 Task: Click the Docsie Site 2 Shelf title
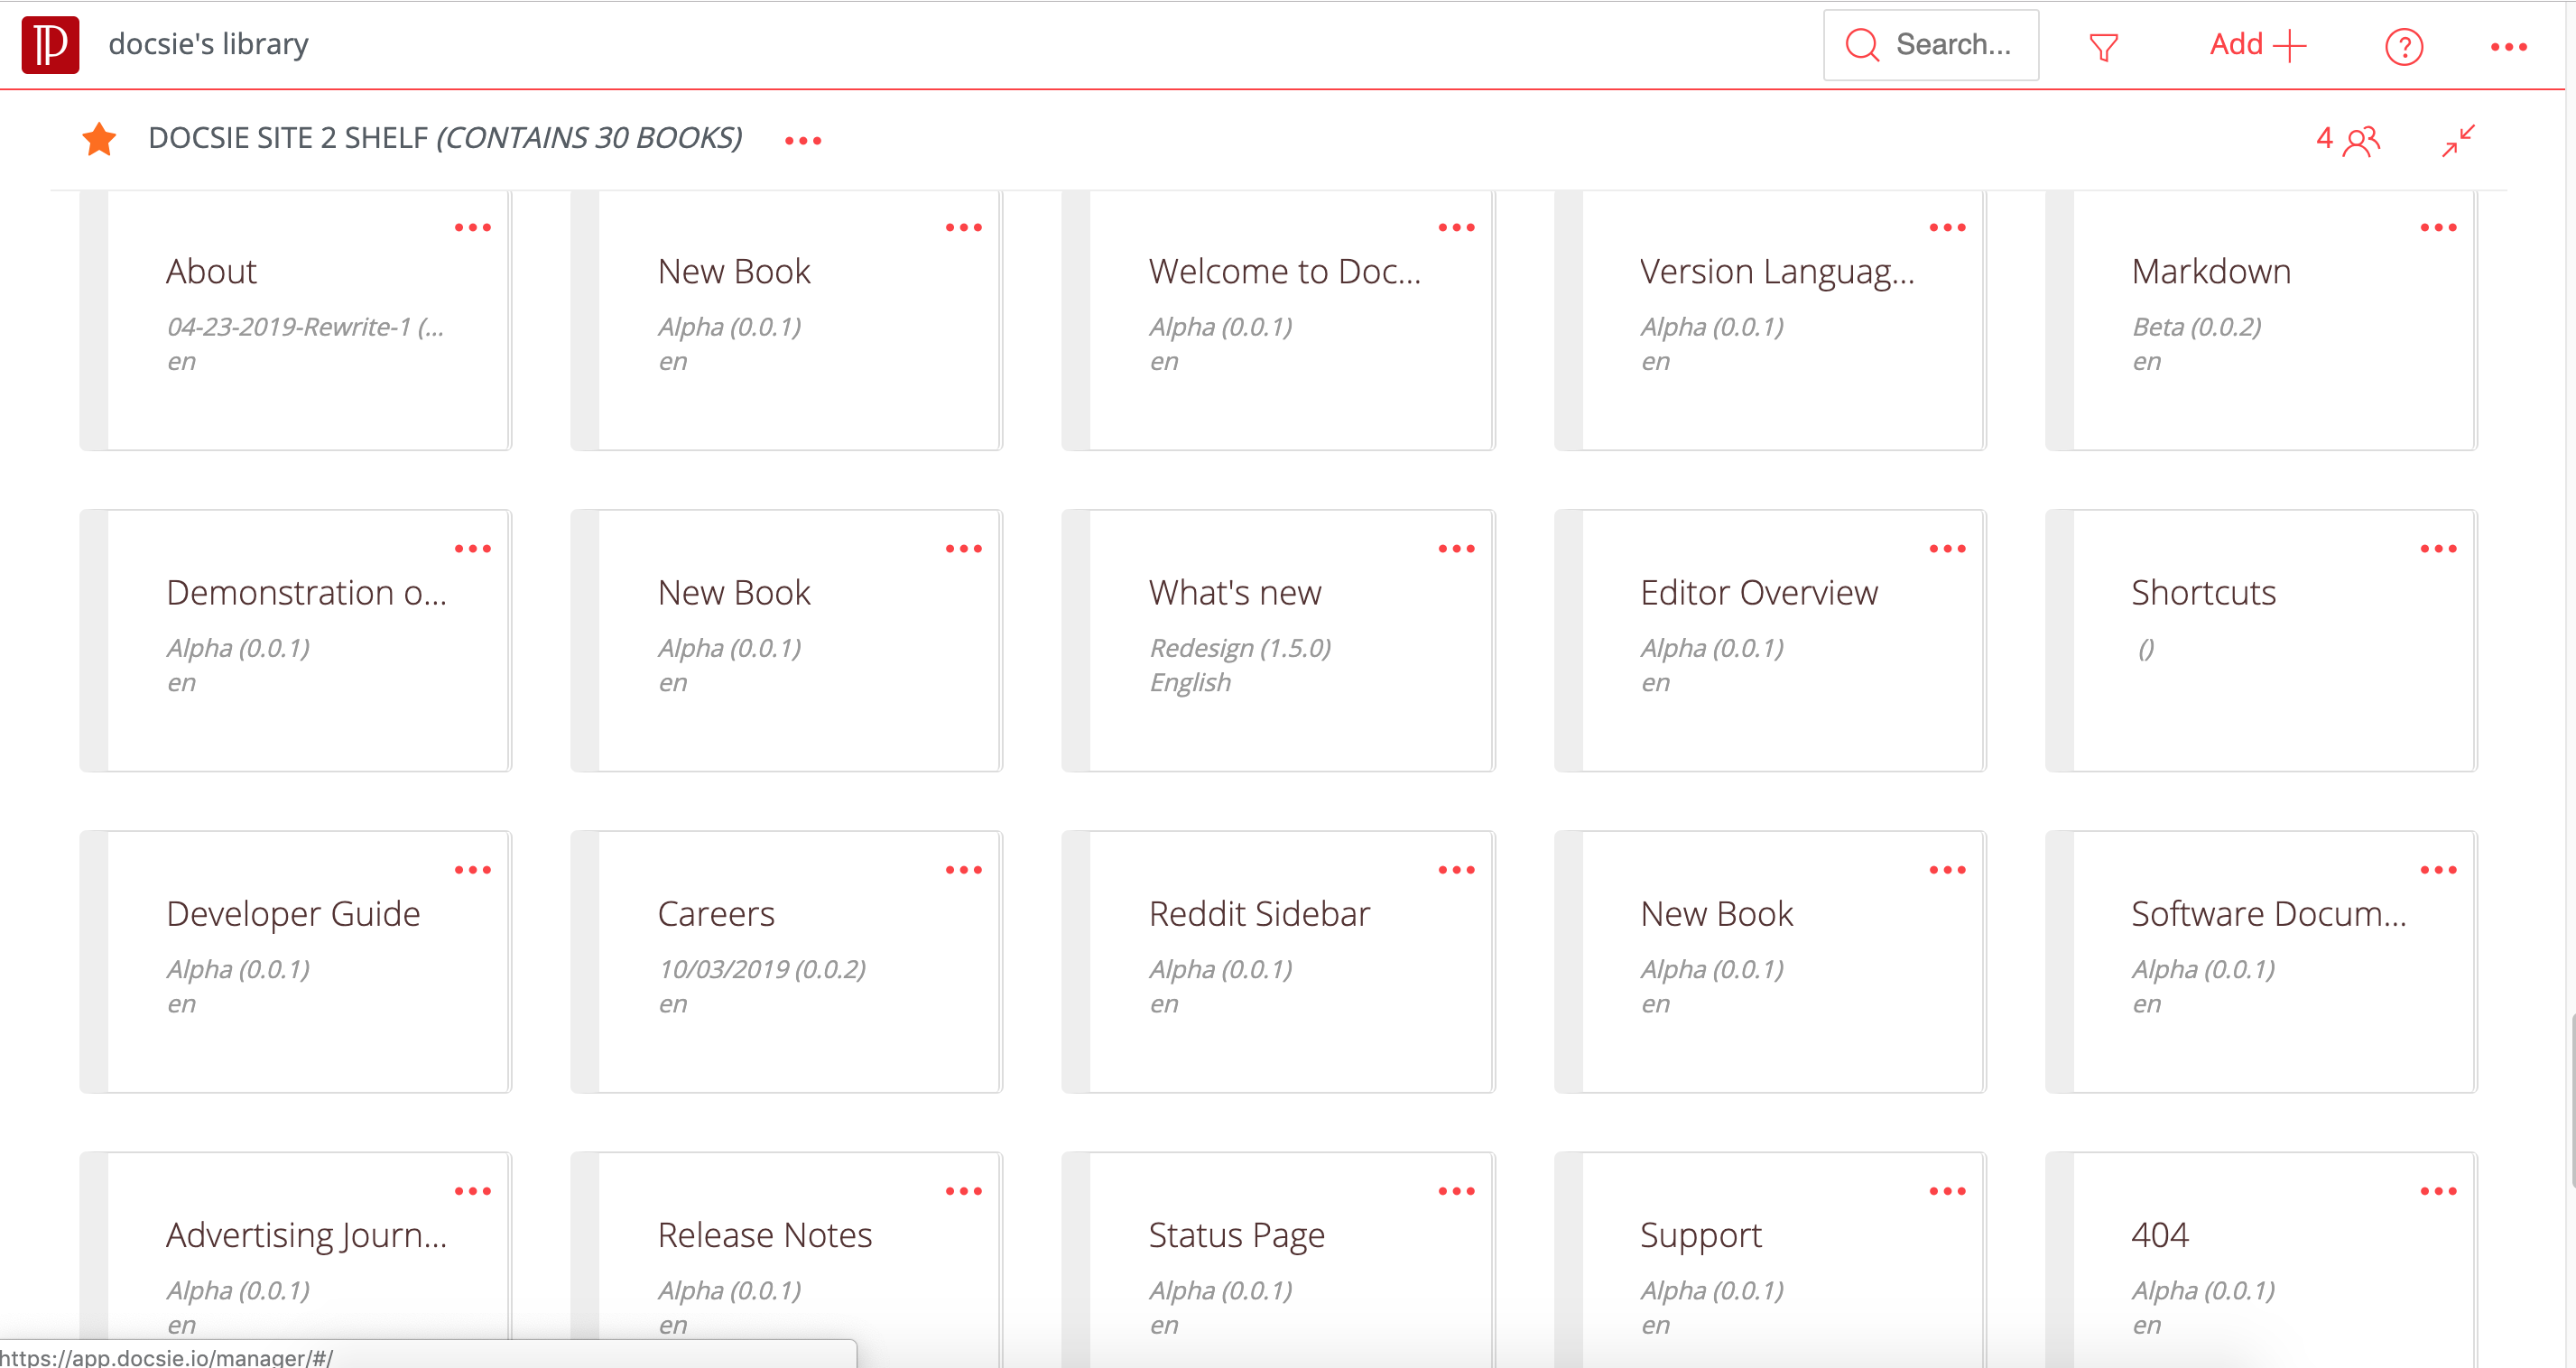click(445, 138)
